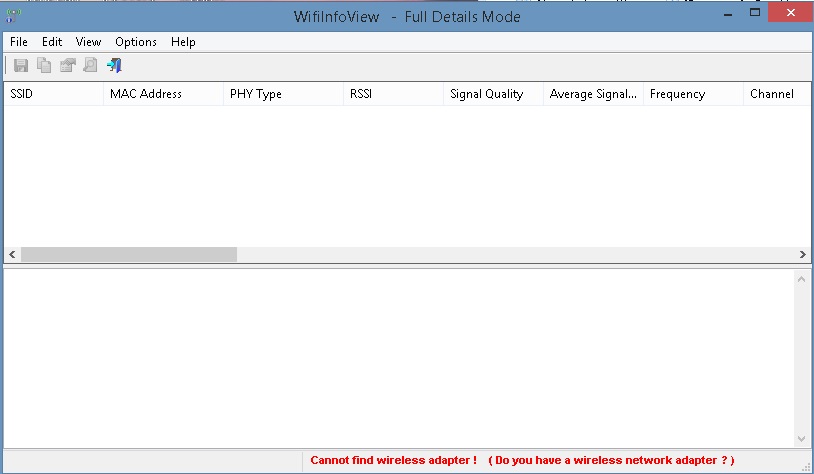Click the lower pane scroll down arrow

coord(802,439)
